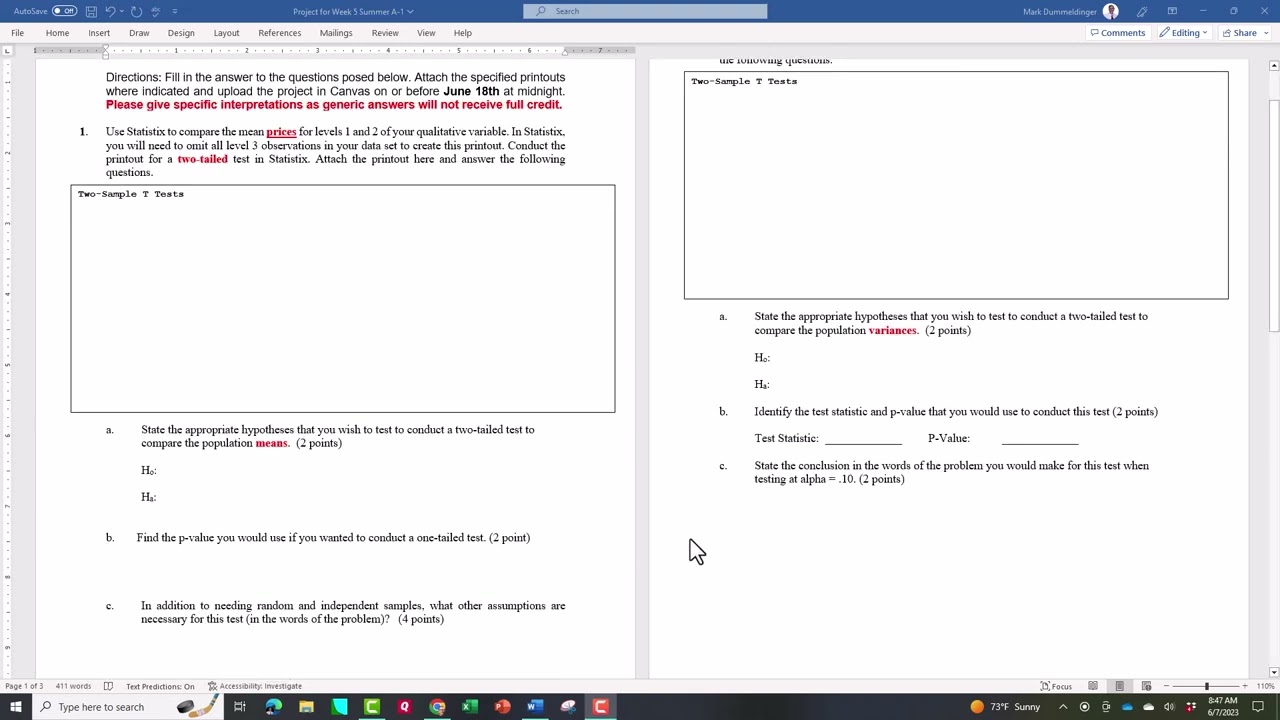The height and width of the screenshot is (720, 1280).
Task: Open the Windows Start menu
Action: [15, 707]
